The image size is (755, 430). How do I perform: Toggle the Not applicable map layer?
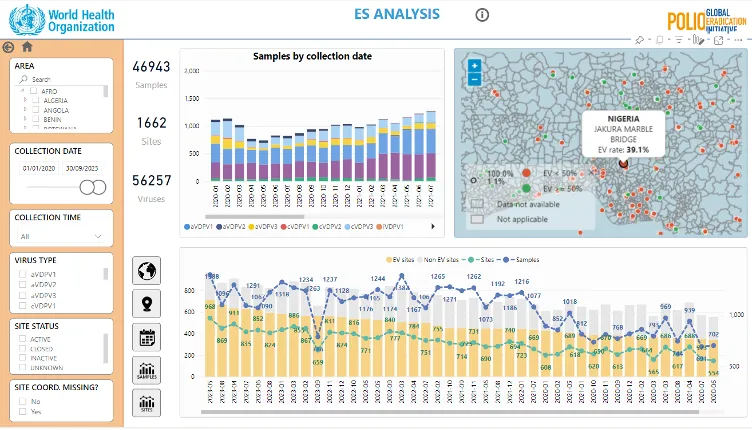[x=477, y=219]
